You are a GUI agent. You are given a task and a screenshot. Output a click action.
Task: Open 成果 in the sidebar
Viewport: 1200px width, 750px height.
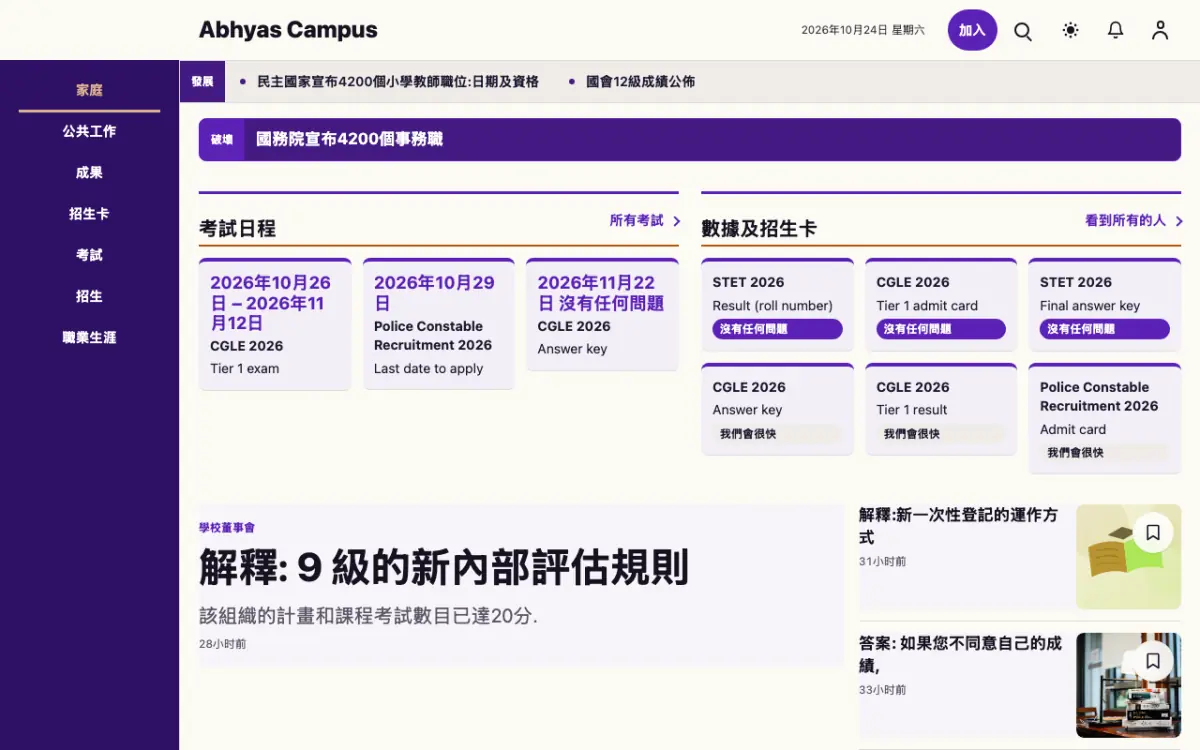pos(89,172)
